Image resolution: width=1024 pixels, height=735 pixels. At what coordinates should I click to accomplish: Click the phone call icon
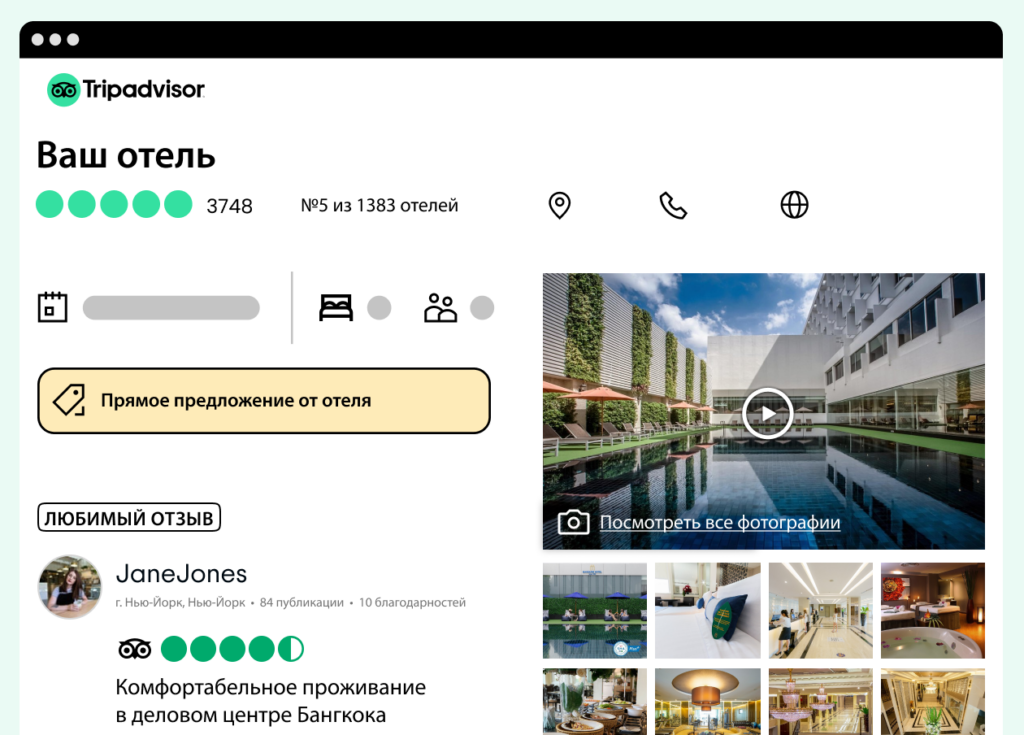tap(673, 205)
